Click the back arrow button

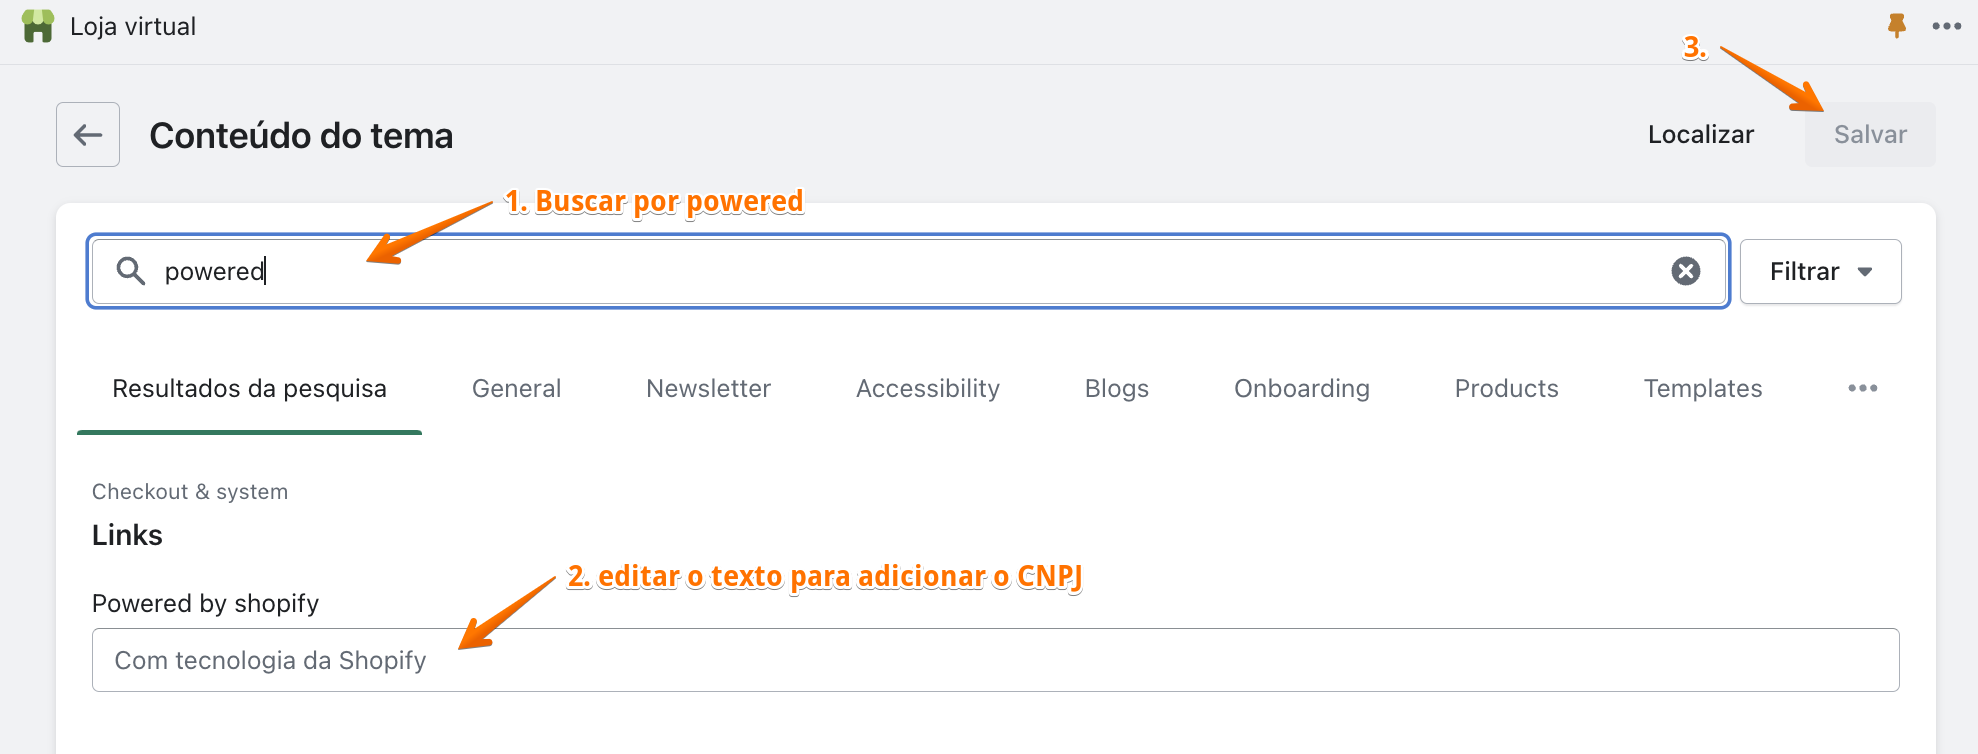[x=88, y=134]
